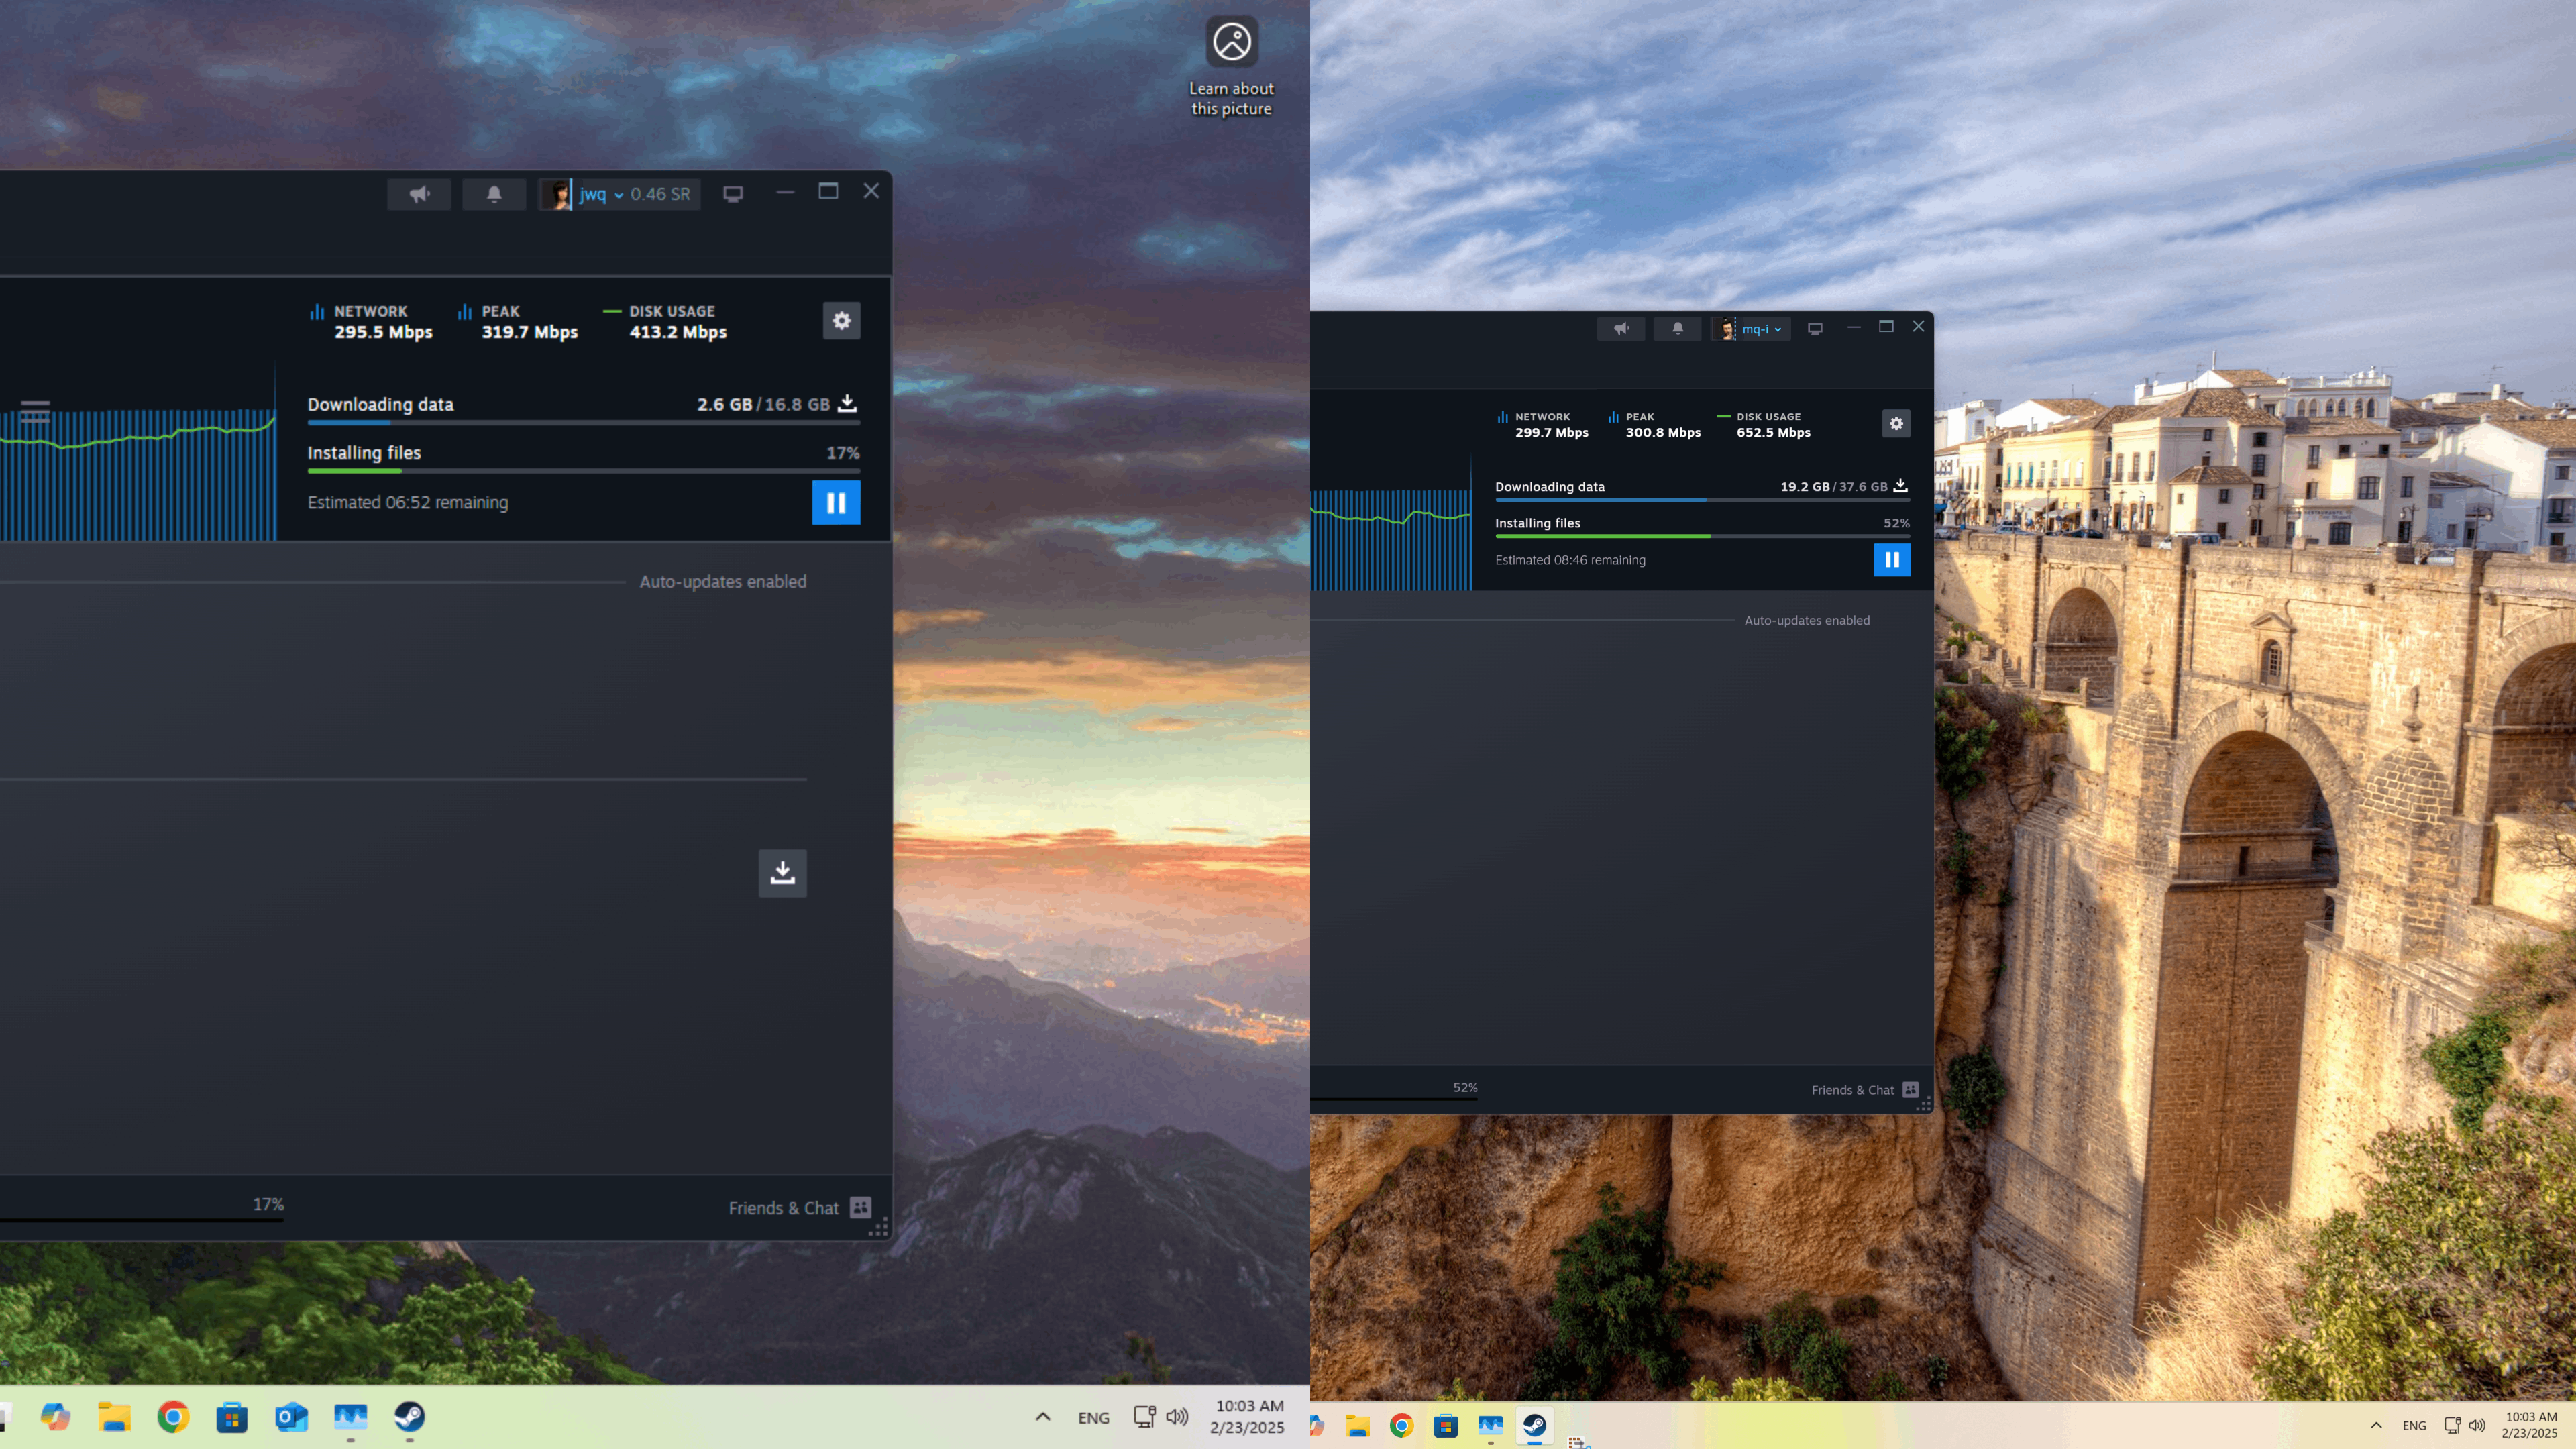Click download icon next to 37.6 GB
The height and width of the screenshot is (1449, 2576).
[x=1900, y=486]
